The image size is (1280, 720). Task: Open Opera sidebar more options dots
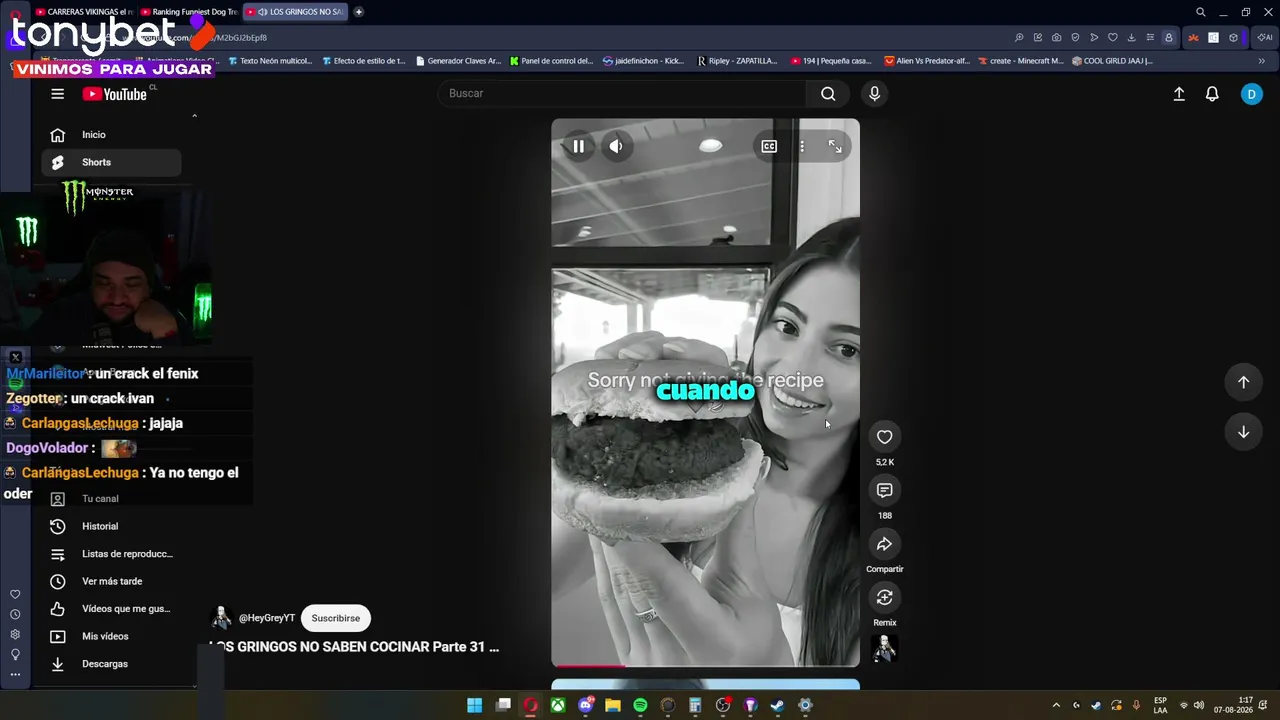pyautogui.click(x=15, y=675)
